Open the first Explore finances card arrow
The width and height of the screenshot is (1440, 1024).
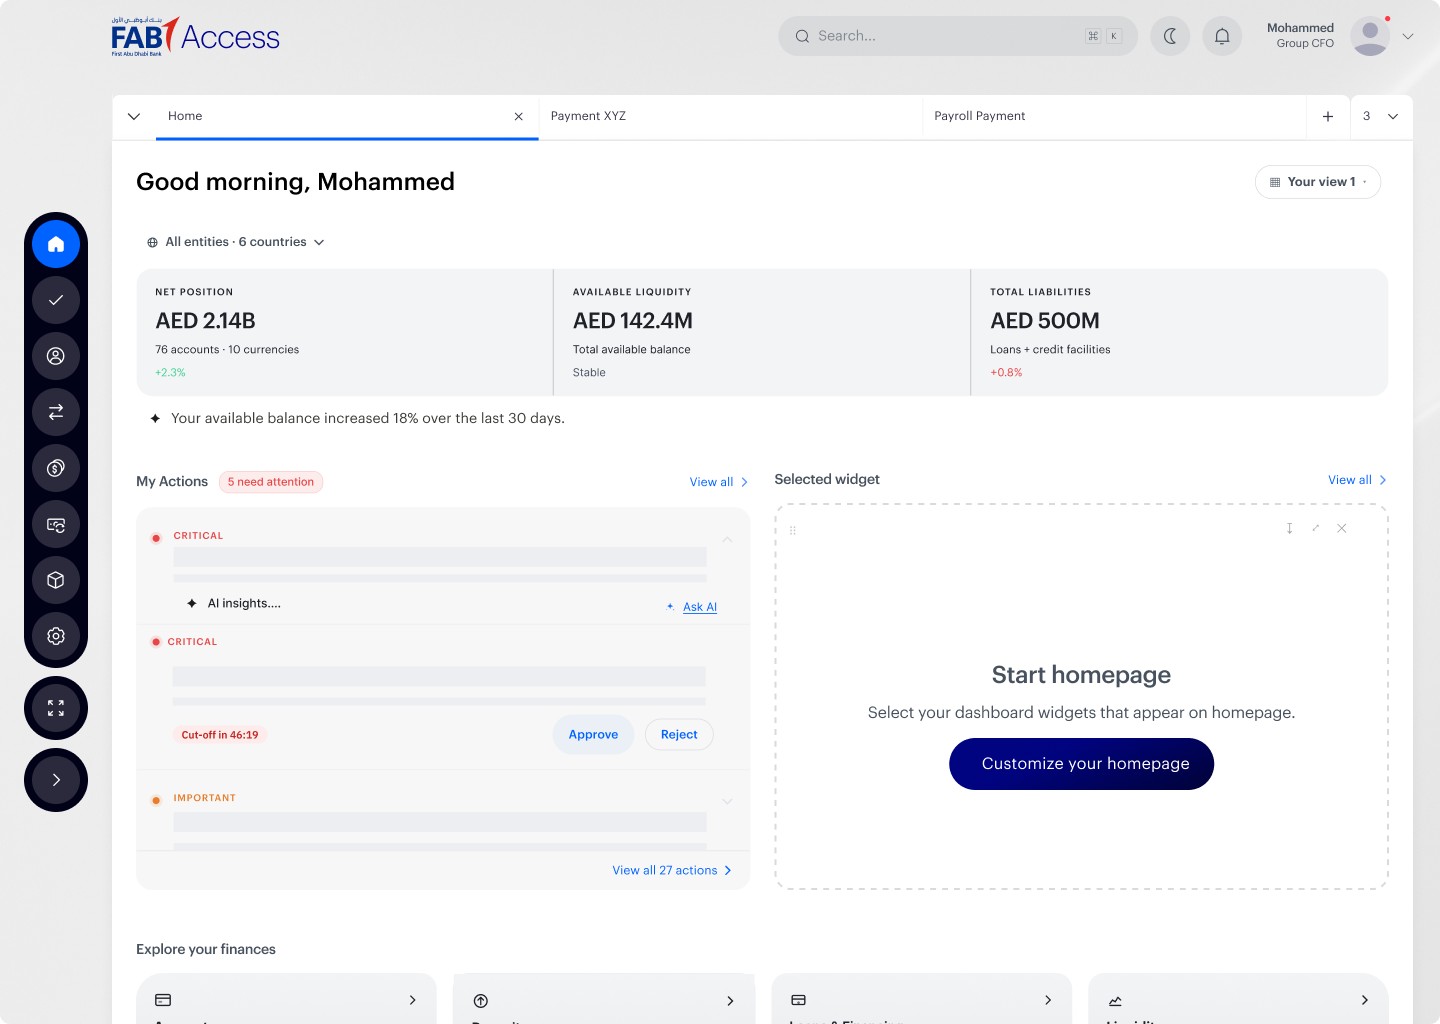[x=413, y=1000]
